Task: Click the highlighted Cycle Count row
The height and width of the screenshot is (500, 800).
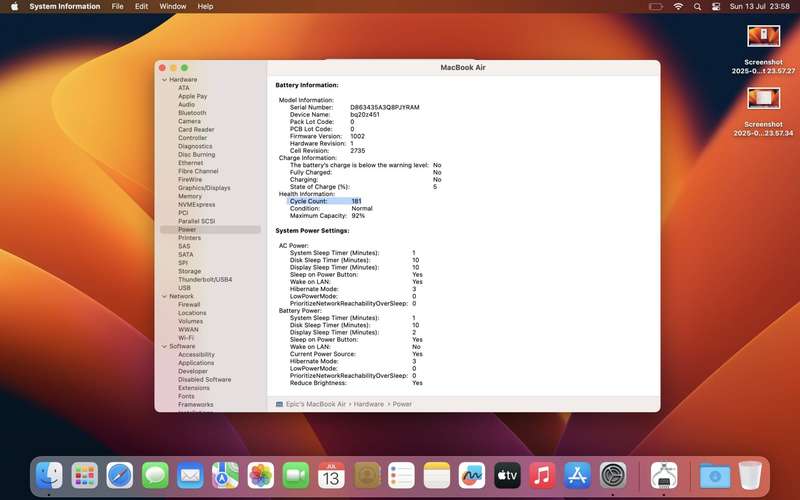Action: (325, 201)
